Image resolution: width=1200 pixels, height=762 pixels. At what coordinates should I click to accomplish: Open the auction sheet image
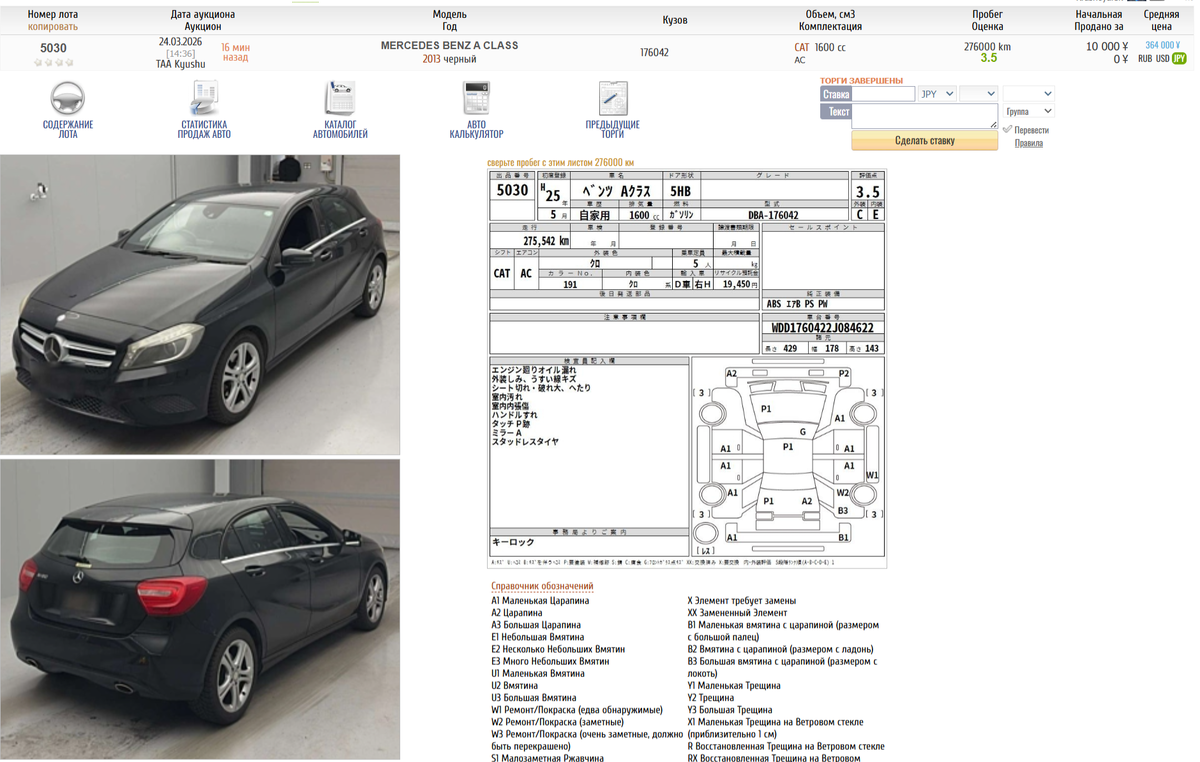tap(687, 368)
